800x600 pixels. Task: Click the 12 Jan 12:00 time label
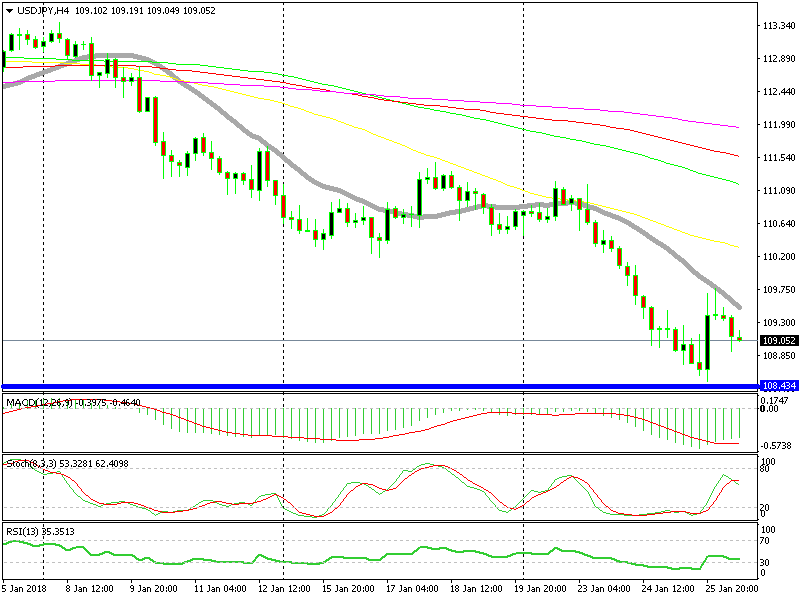[285, 588]
